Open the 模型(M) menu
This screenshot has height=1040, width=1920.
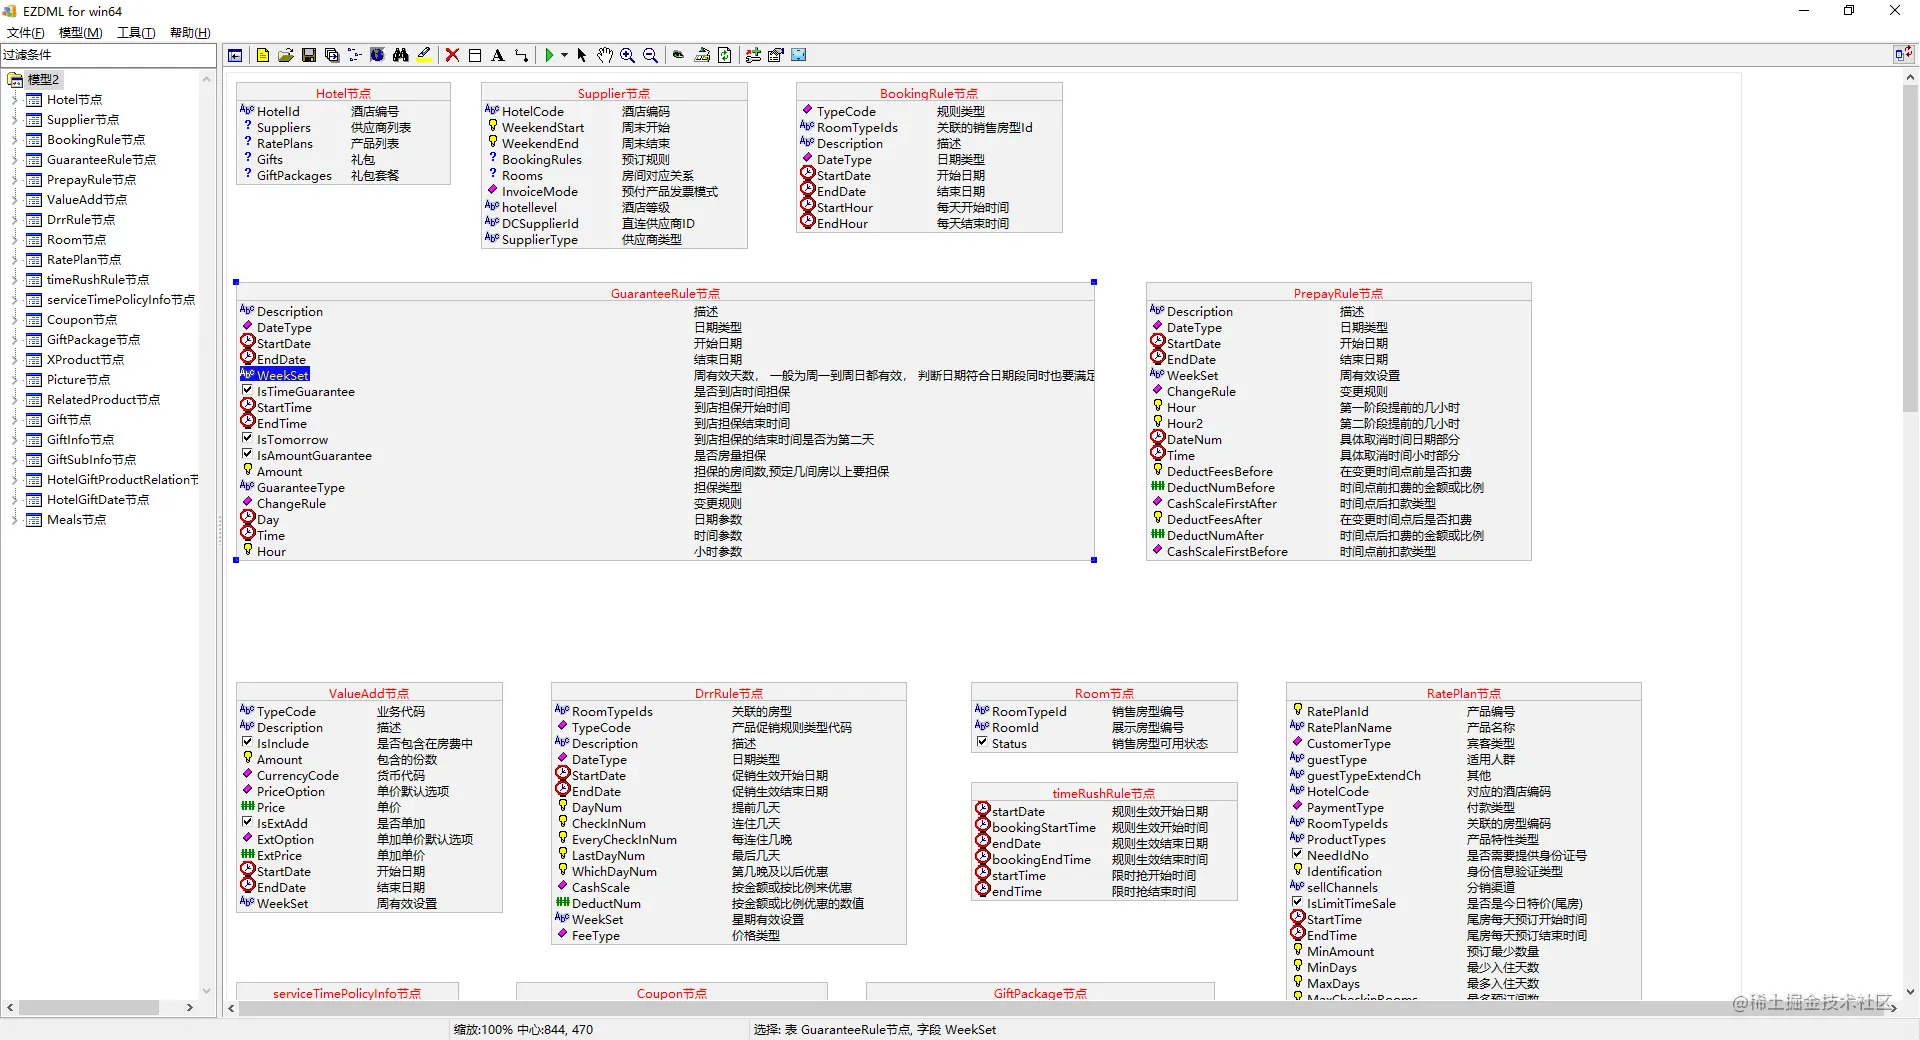[x=79, y=32]
